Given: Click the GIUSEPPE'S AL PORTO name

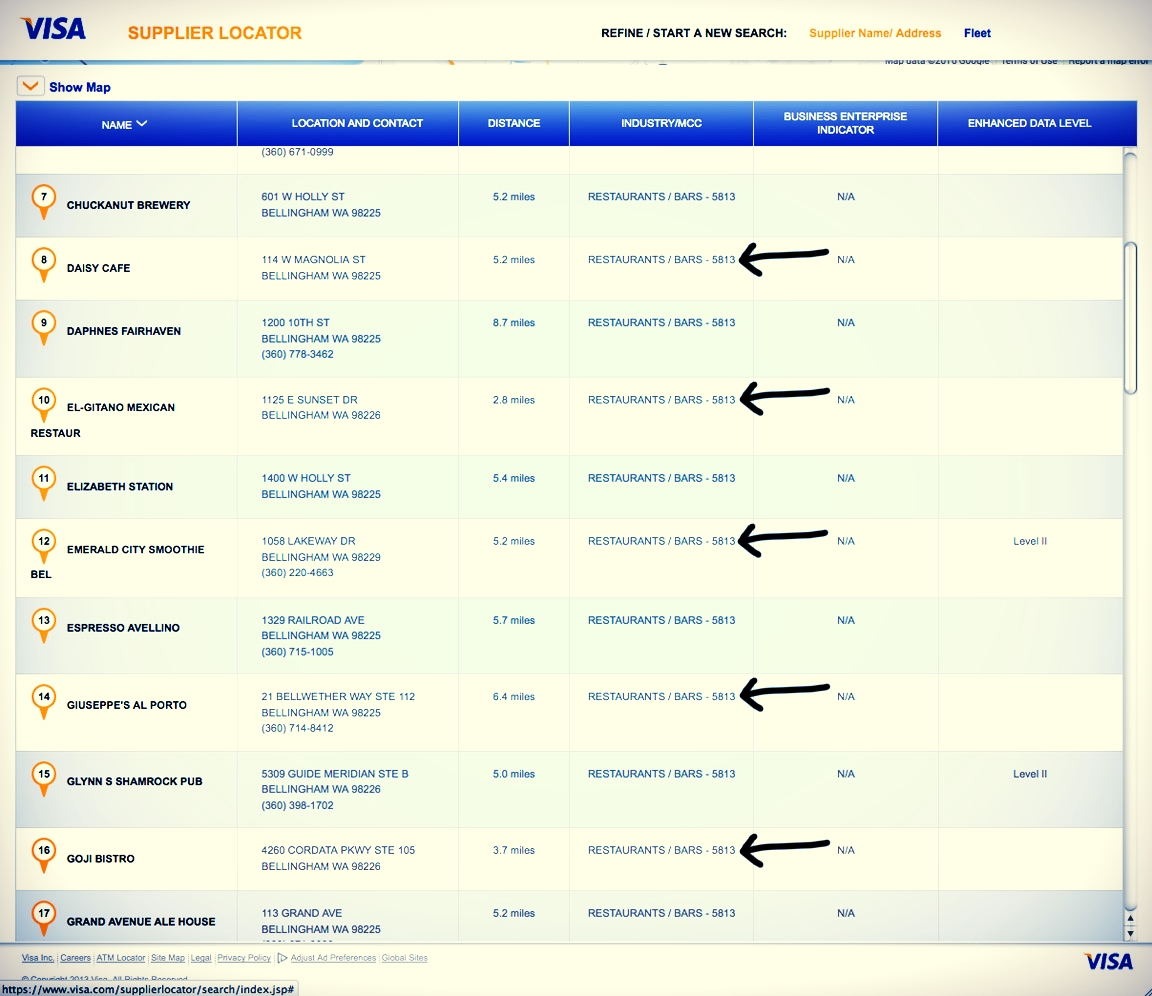Looking at the screenshot, I should tap(127, 705).
